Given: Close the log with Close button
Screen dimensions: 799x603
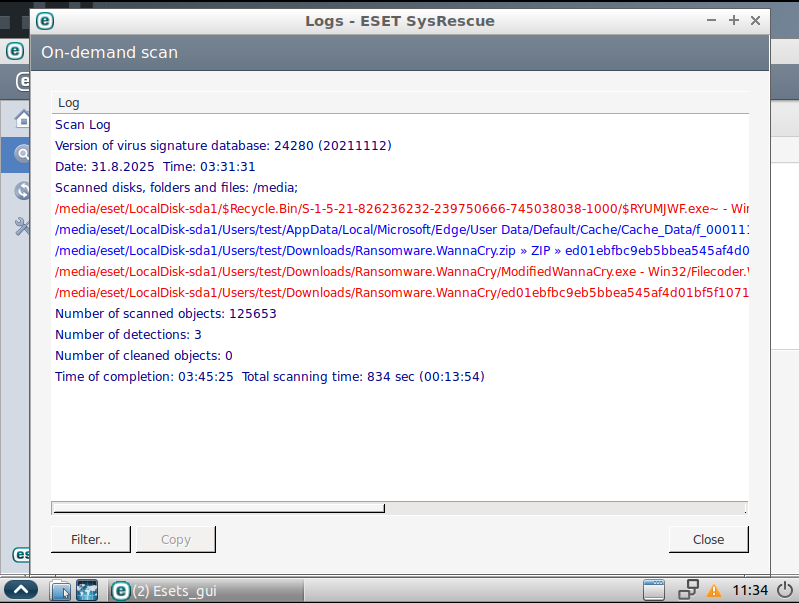Looking at the screenshot, I should (708, 539).
